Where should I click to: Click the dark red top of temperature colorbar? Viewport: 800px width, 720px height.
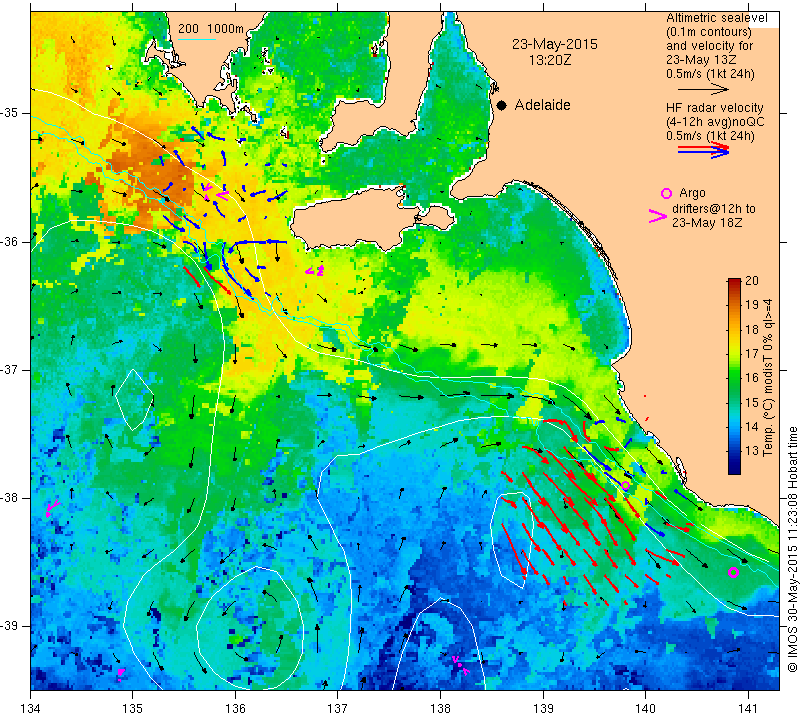click(734, 282)
